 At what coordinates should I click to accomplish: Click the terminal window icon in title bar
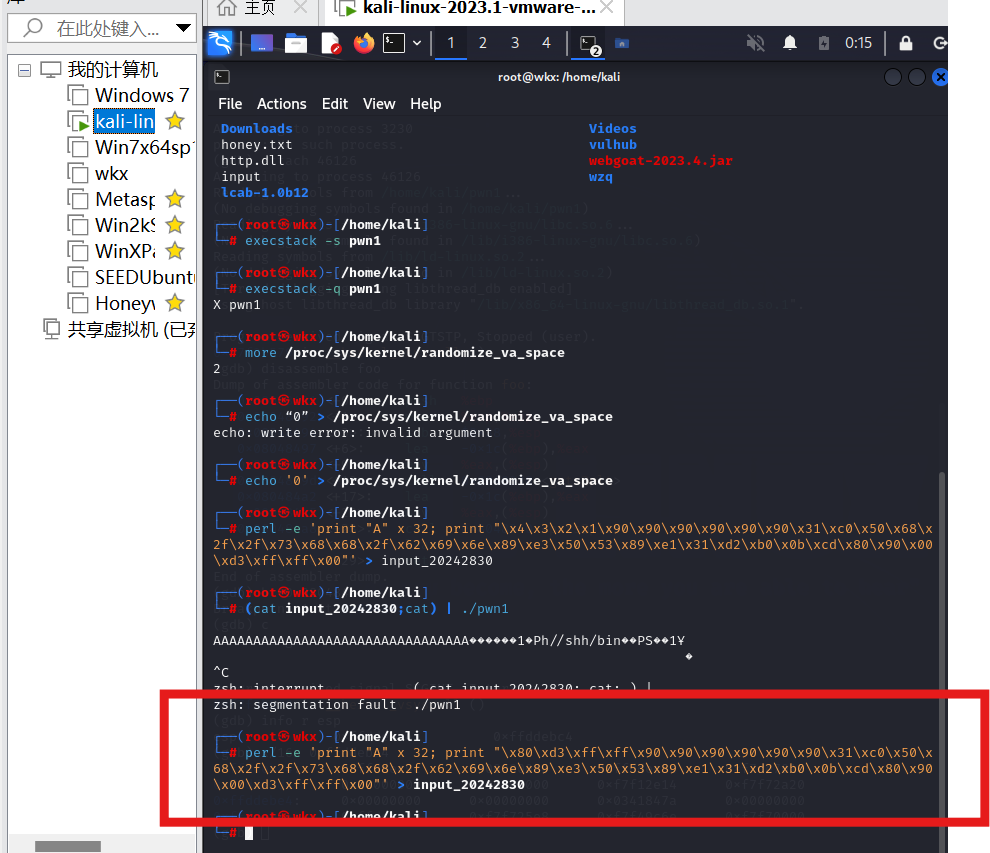[x=222, y=77]
